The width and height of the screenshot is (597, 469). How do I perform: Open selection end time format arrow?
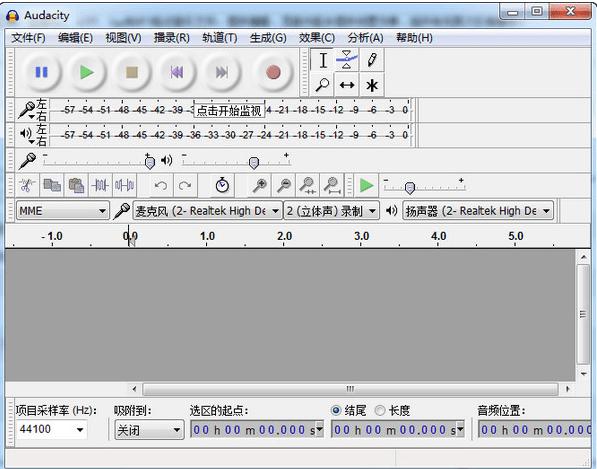(x=461, y=429)
